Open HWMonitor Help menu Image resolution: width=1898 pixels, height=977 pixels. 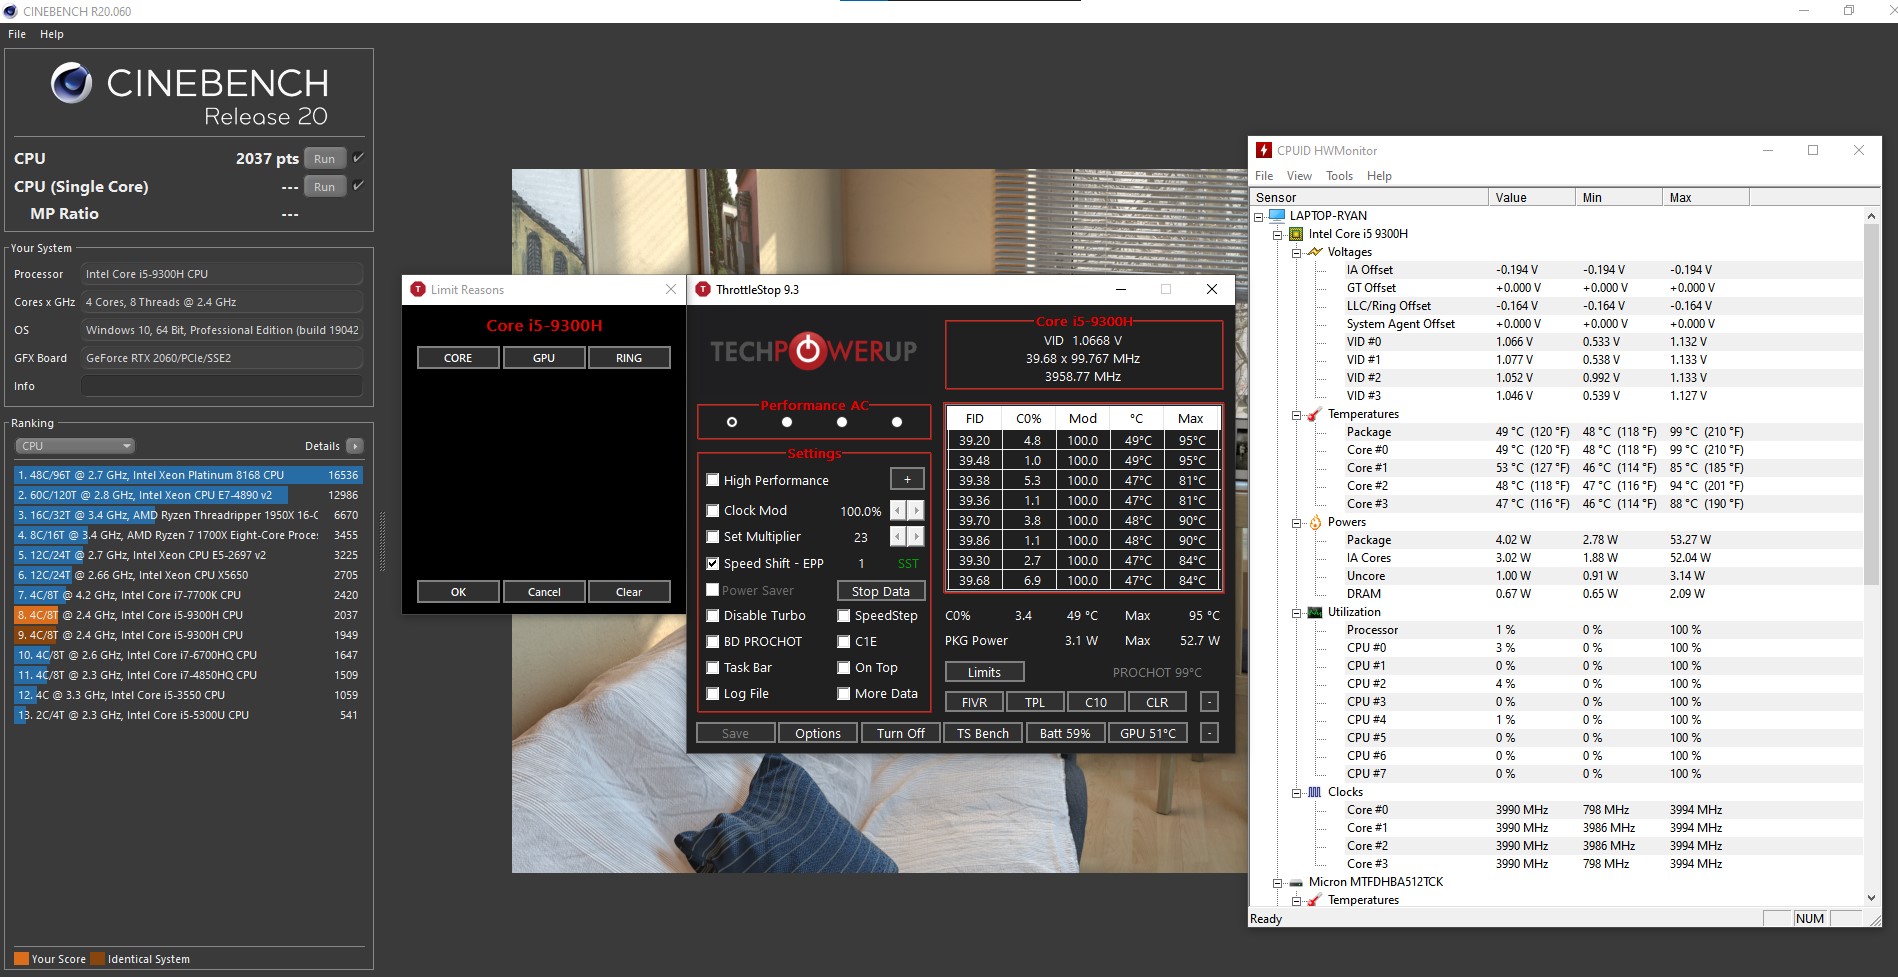click(x=1379, y=176)
